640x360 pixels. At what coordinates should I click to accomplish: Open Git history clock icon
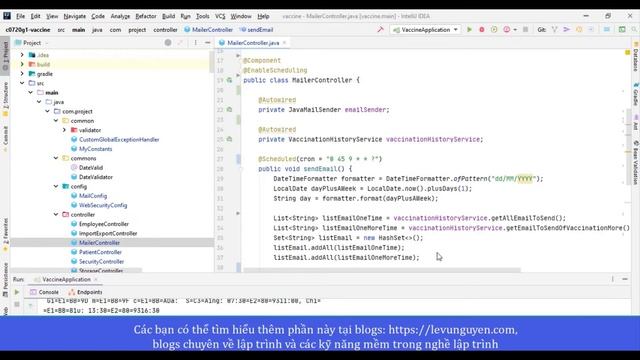click(x=579, y=29)
